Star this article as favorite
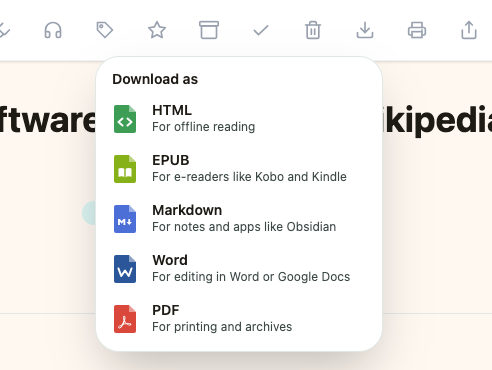 coord(157,30)
